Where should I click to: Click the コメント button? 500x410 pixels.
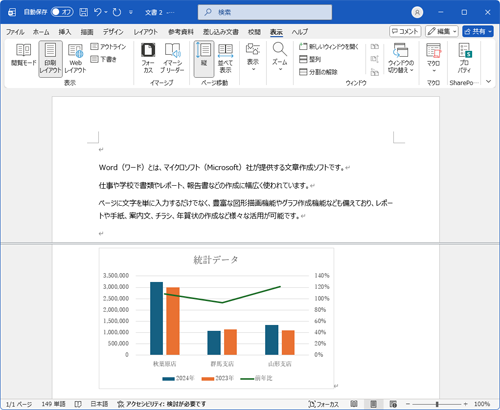(405, 31)
